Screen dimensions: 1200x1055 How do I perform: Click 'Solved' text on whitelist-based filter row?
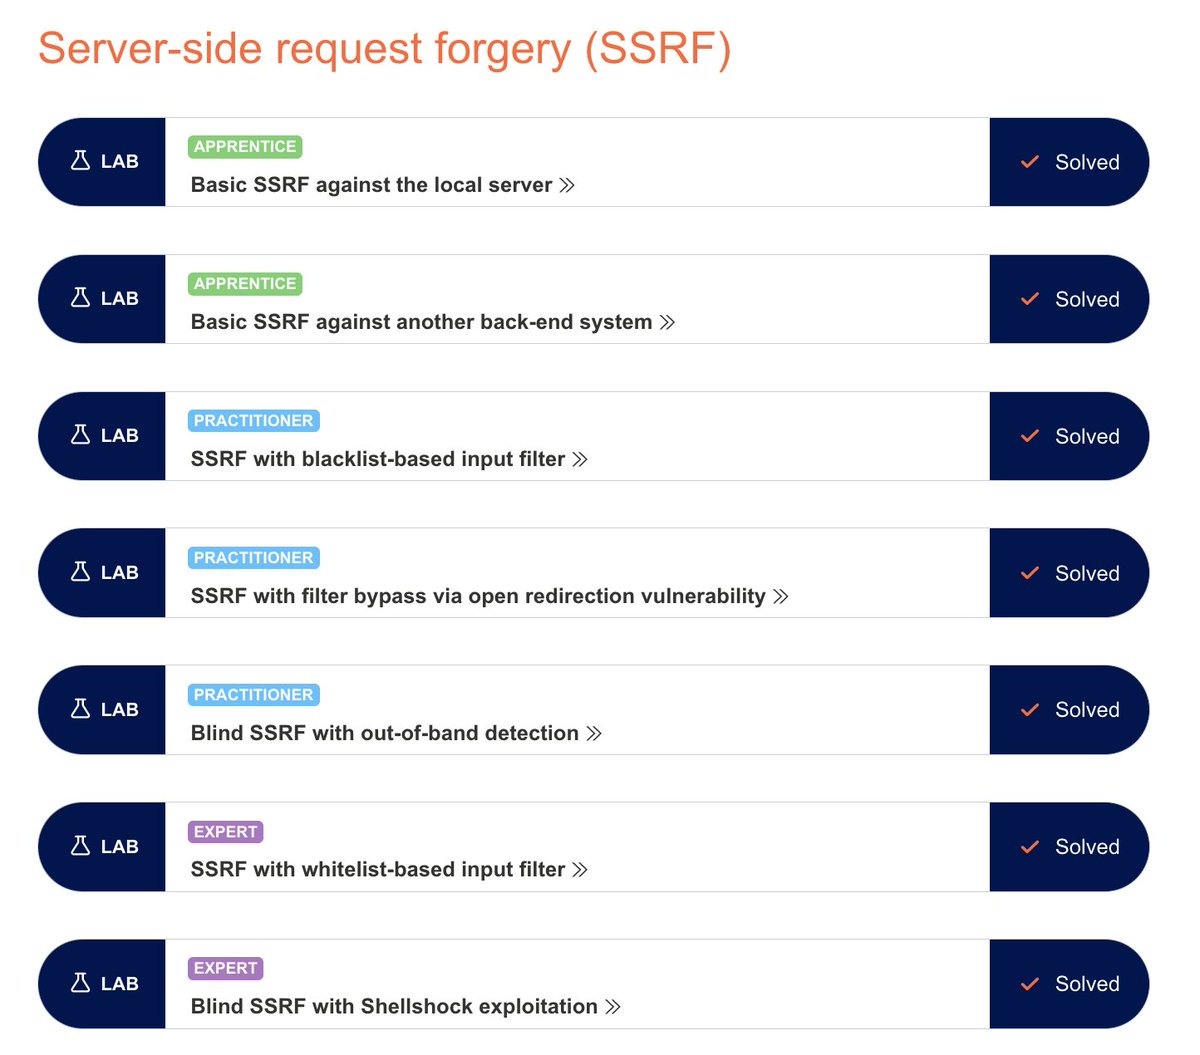pyautogui.click(x=1087, y=847)
